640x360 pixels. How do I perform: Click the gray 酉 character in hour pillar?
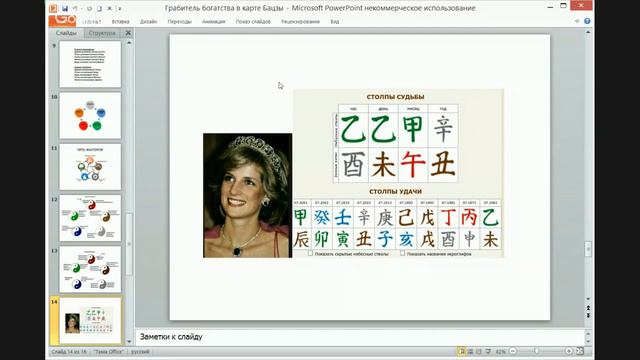coord(353,164)
